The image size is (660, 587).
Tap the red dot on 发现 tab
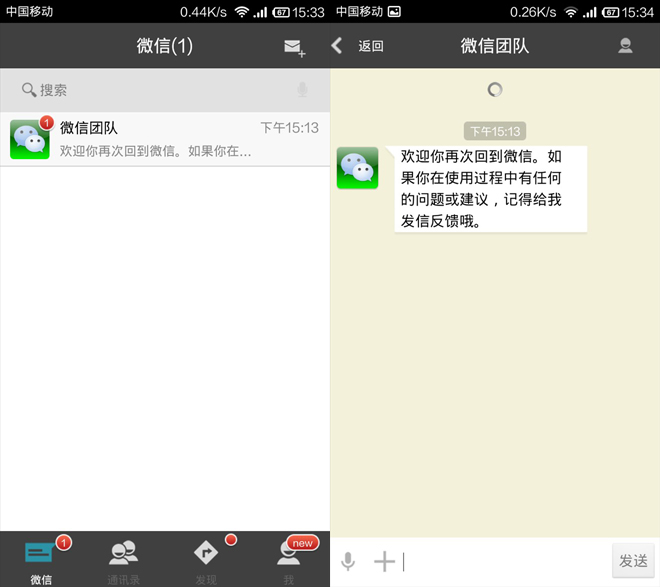pos(231,539)
